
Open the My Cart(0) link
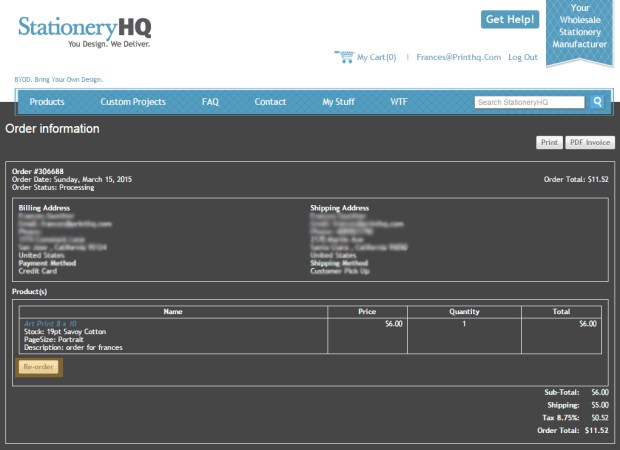tap(376, 58)
